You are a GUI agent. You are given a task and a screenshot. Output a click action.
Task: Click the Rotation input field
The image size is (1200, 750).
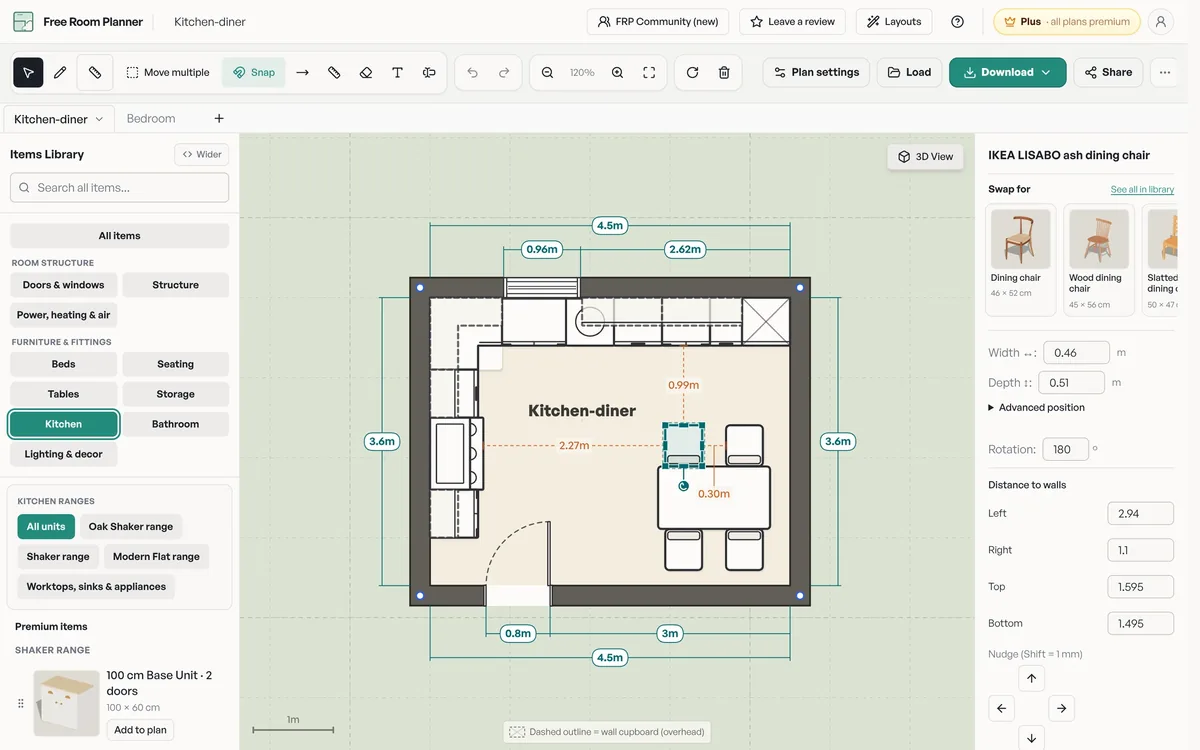click(x=1065, y=449)
